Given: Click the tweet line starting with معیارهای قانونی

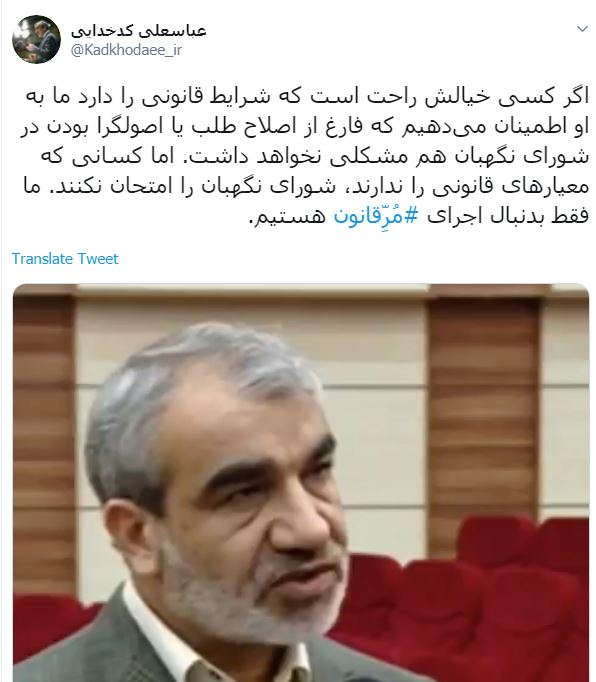Looking at the screenshot, I should 306,186.
